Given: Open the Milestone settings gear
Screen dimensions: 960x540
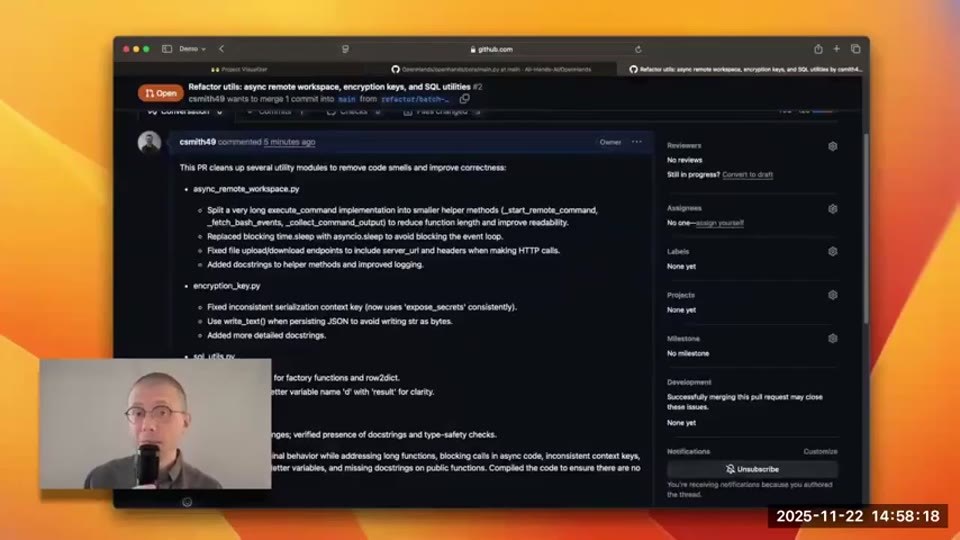Looking at the screenshot, I should coord(833,339).
